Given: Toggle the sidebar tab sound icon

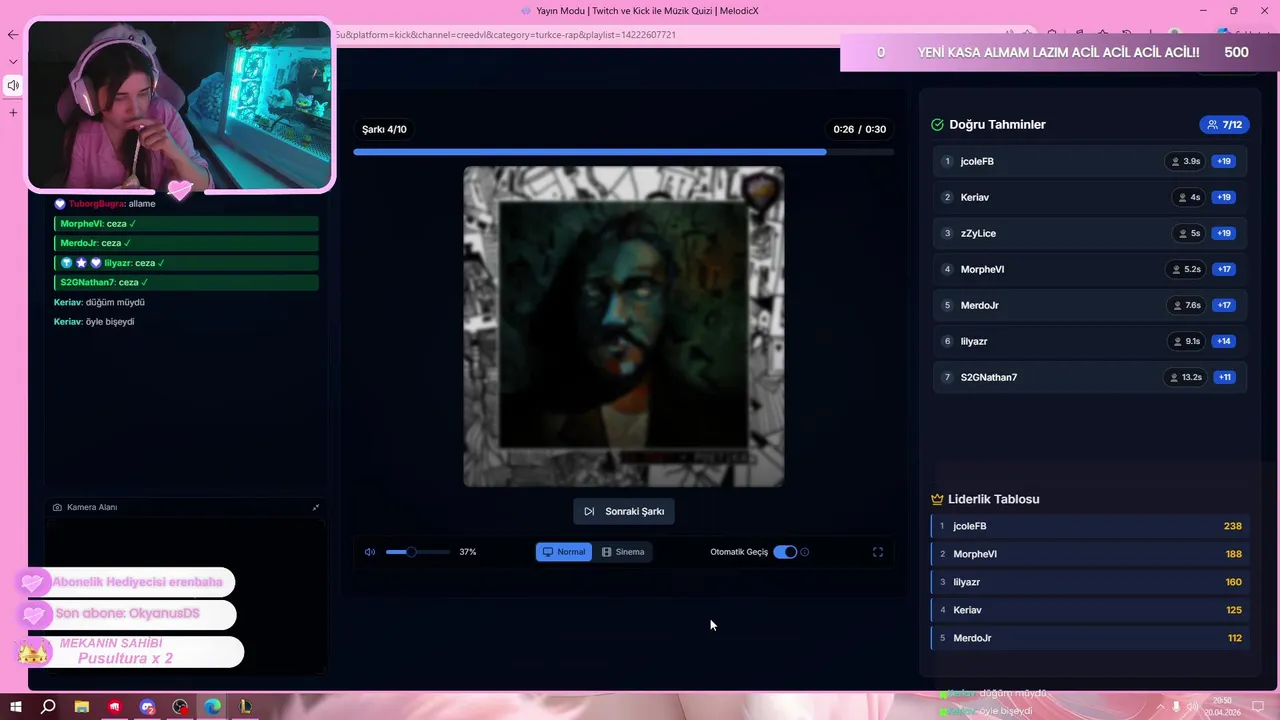Looking at the screenshot, I should [x=13, y=85].
